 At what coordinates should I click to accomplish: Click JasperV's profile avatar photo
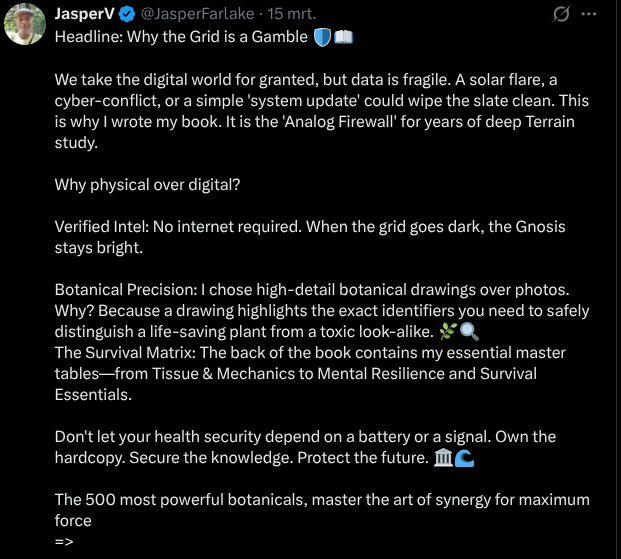(24, 24)
